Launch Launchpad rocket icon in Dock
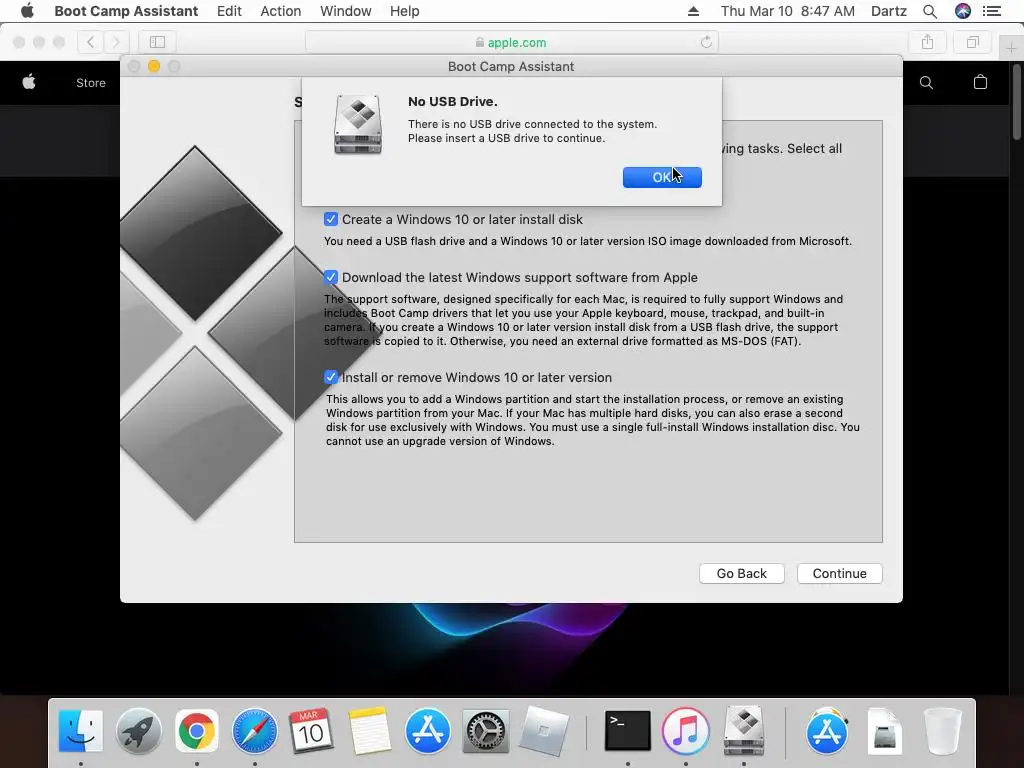The width and height of the screenshot is (1024, 768). pos(138,731)
